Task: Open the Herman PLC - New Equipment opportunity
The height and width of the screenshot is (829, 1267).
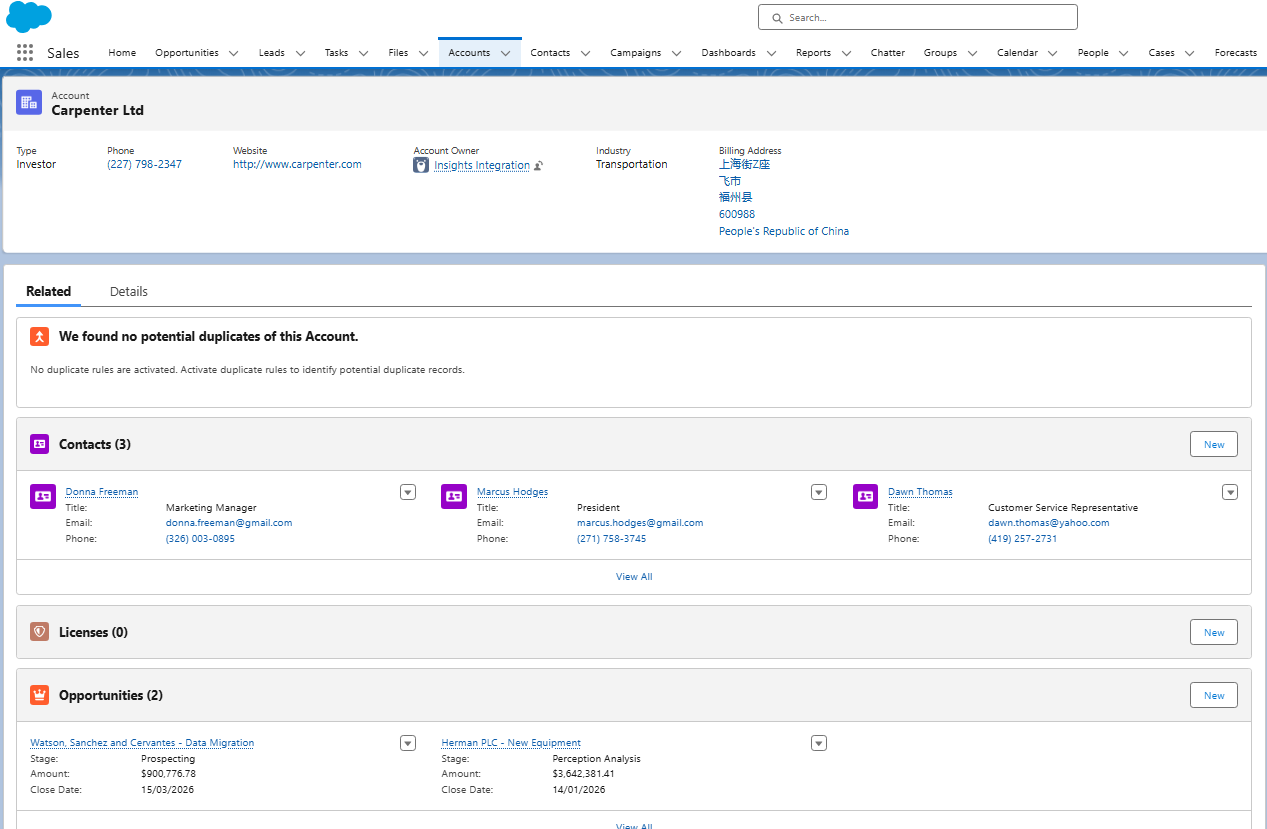Action: pyautogui.click(x=510, y=742)
